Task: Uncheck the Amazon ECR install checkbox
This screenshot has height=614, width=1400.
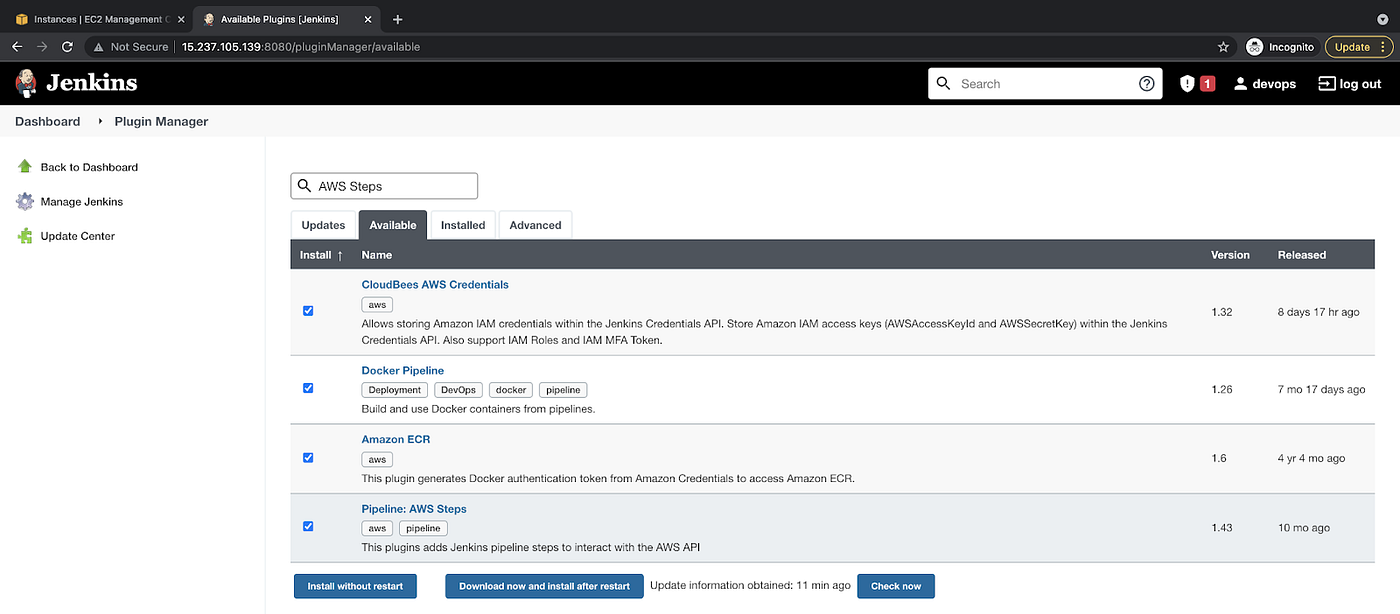Action: (308, 457)
